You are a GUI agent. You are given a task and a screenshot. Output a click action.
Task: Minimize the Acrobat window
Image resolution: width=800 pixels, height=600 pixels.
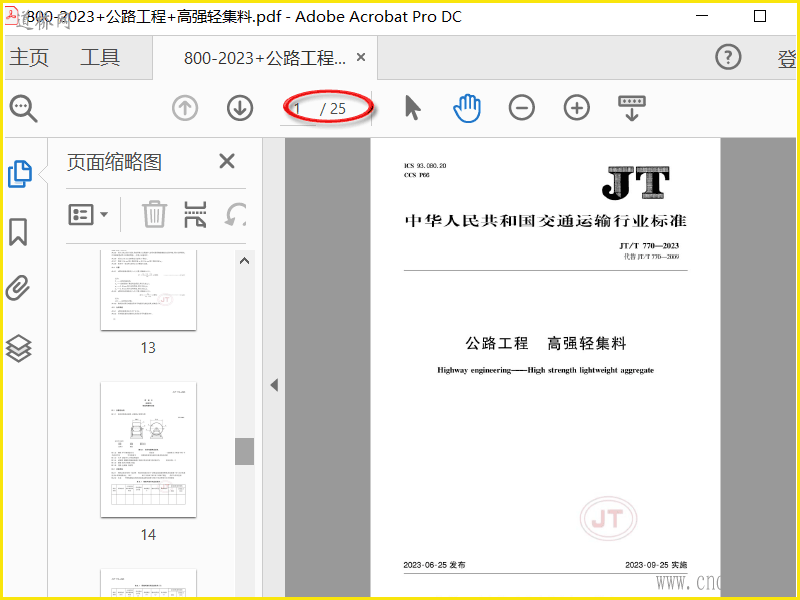[702, 16]
